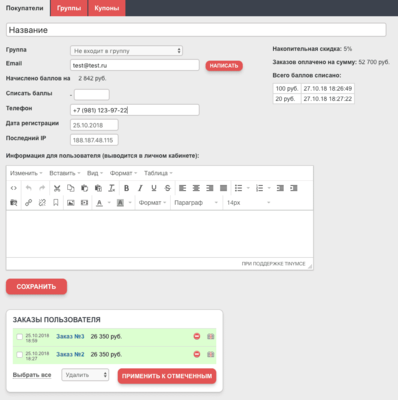
Task: Click the paste icon in the editor toolbar
Action: click(84, 188)
